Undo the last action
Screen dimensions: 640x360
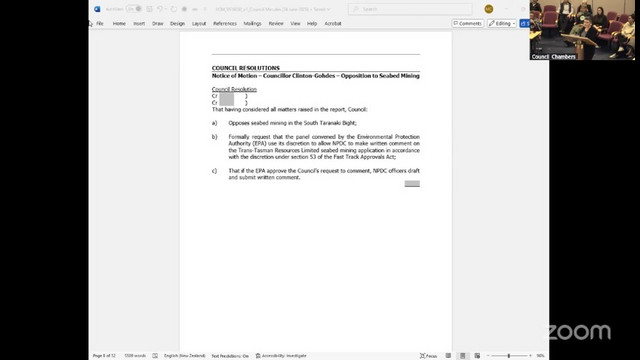pyautogui.click(x=160, y=9)
